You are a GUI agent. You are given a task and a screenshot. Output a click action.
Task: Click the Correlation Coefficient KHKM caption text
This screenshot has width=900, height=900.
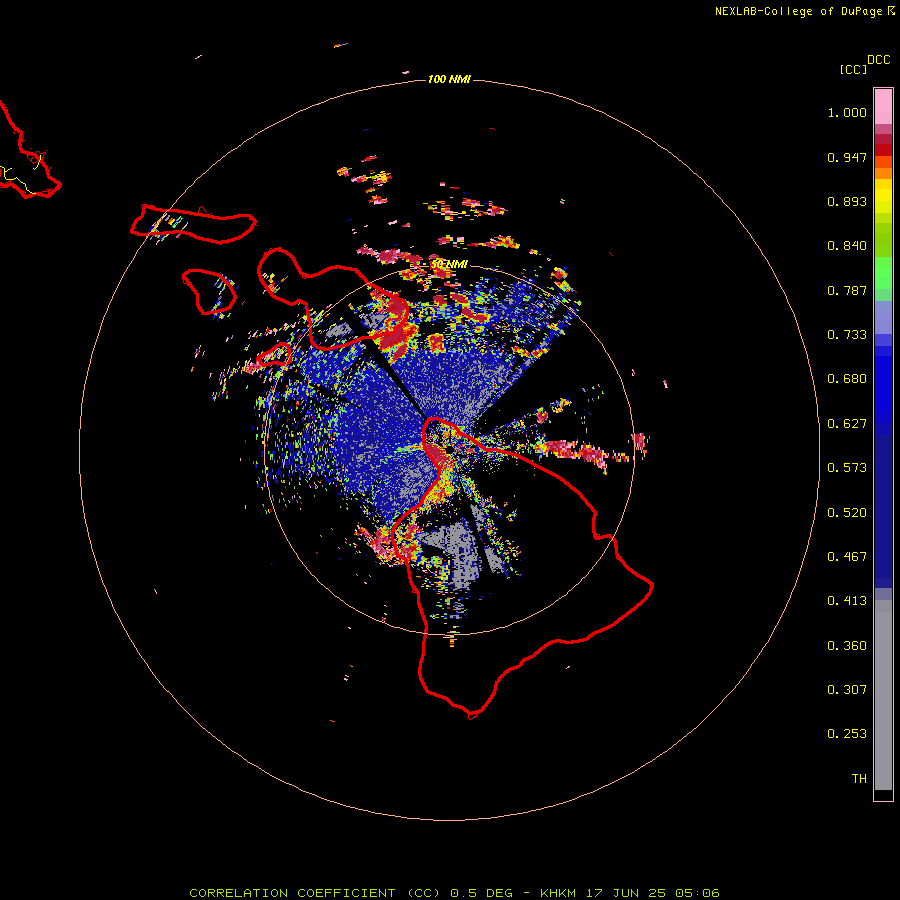tap(454, 893)
